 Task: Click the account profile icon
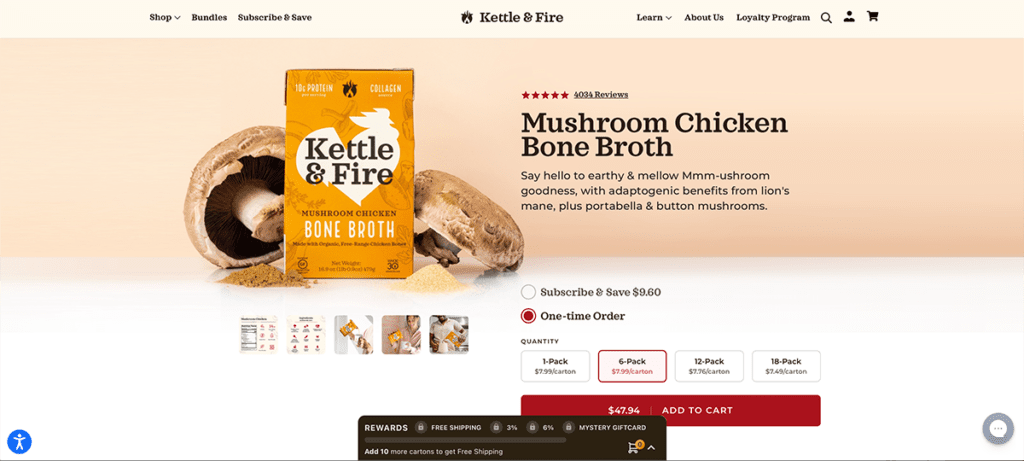(849, 17)
